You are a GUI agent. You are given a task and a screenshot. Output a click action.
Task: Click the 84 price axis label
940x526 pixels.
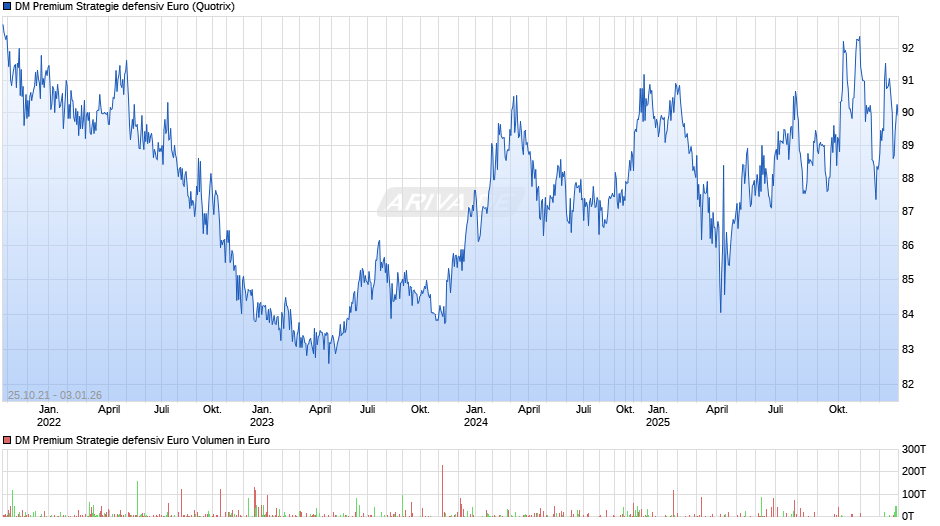coord(908,314)
